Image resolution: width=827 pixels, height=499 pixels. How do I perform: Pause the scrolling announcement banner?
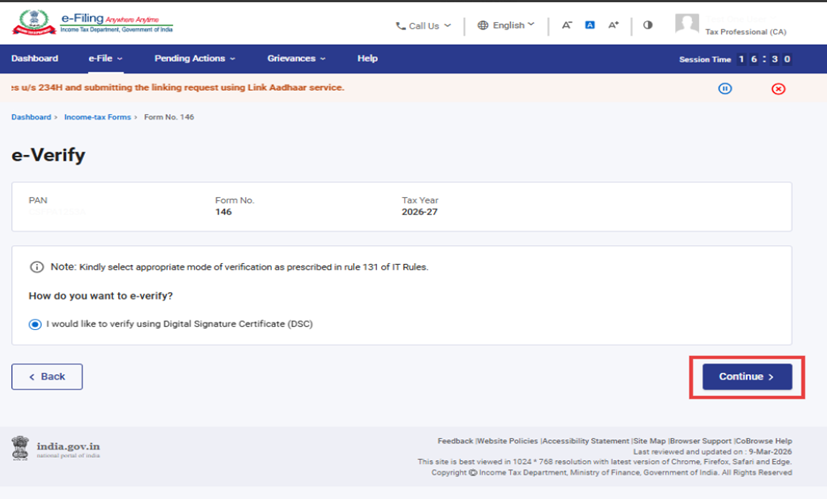click(x=725, y=88)
